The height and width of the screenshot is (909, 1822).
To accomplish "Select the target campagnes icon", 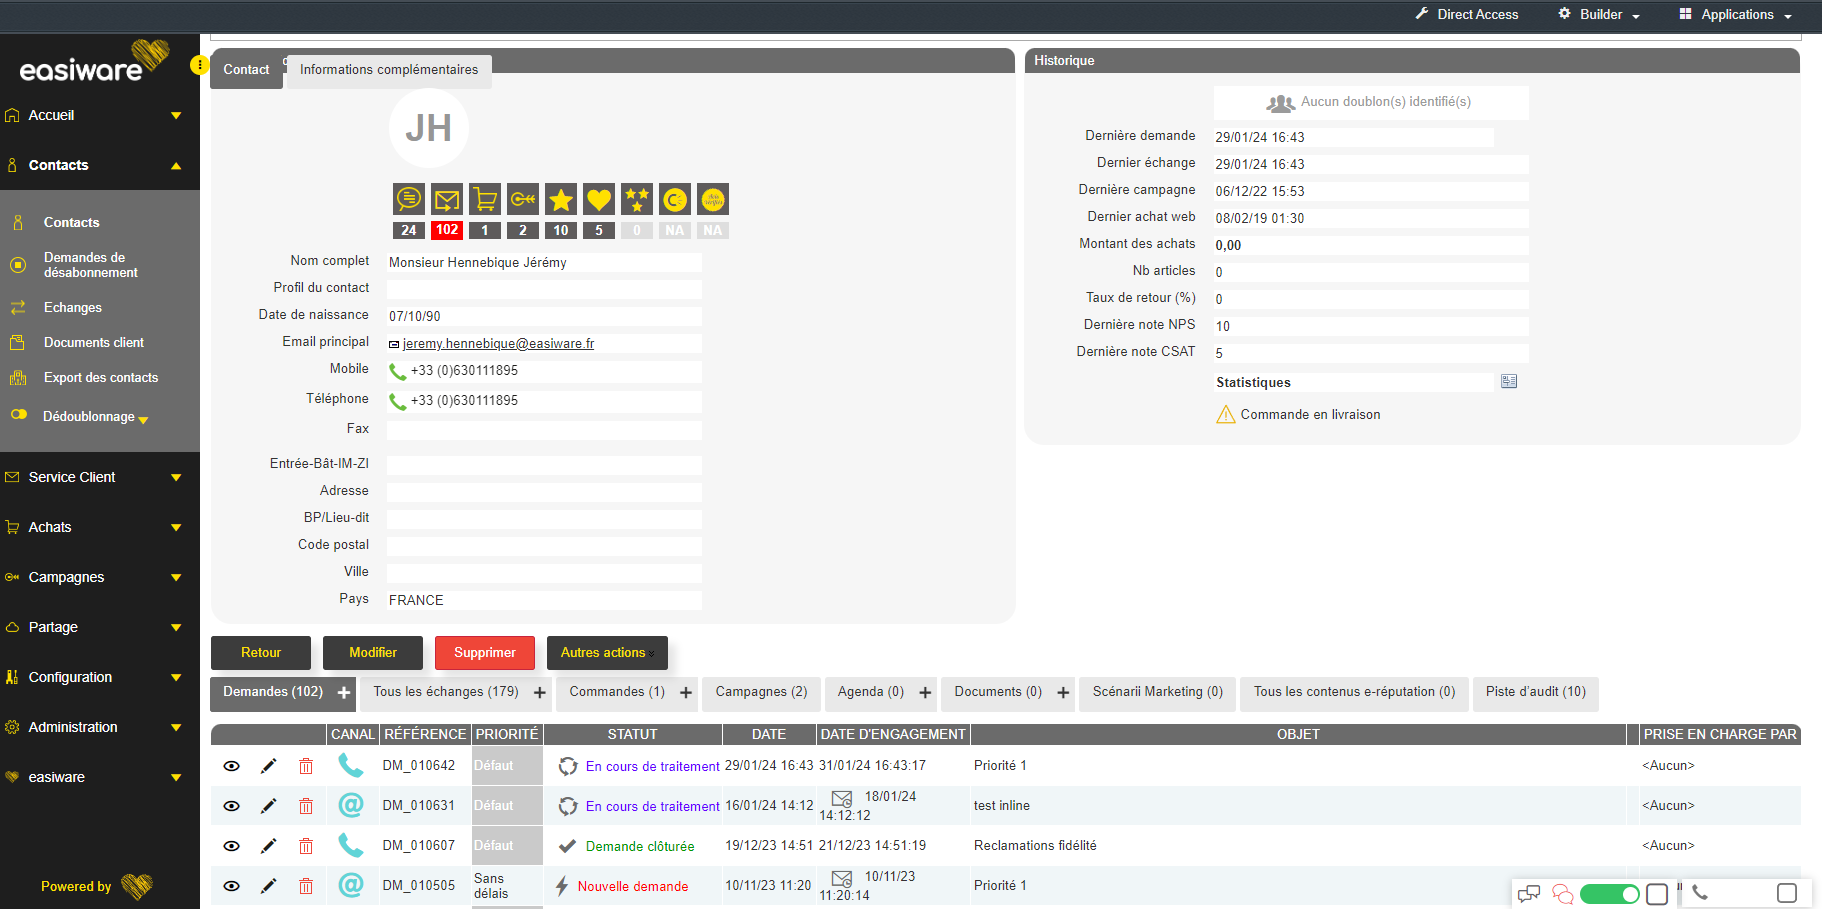I will click(x=522, y=198).
